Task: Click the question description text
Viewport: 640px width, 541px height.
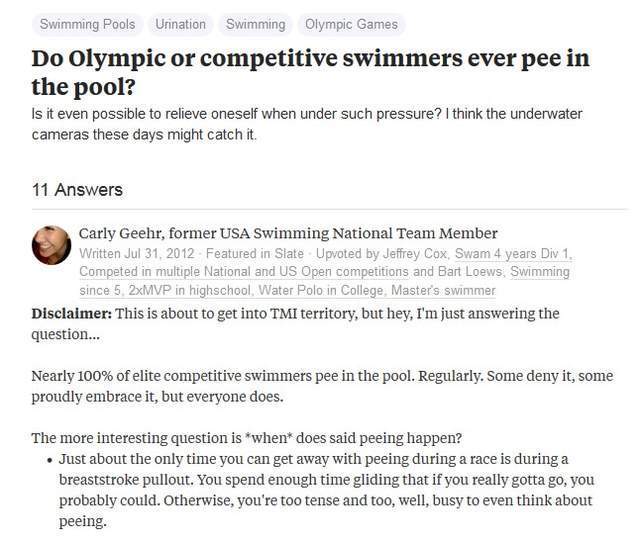Action: (x=307, y=124)
